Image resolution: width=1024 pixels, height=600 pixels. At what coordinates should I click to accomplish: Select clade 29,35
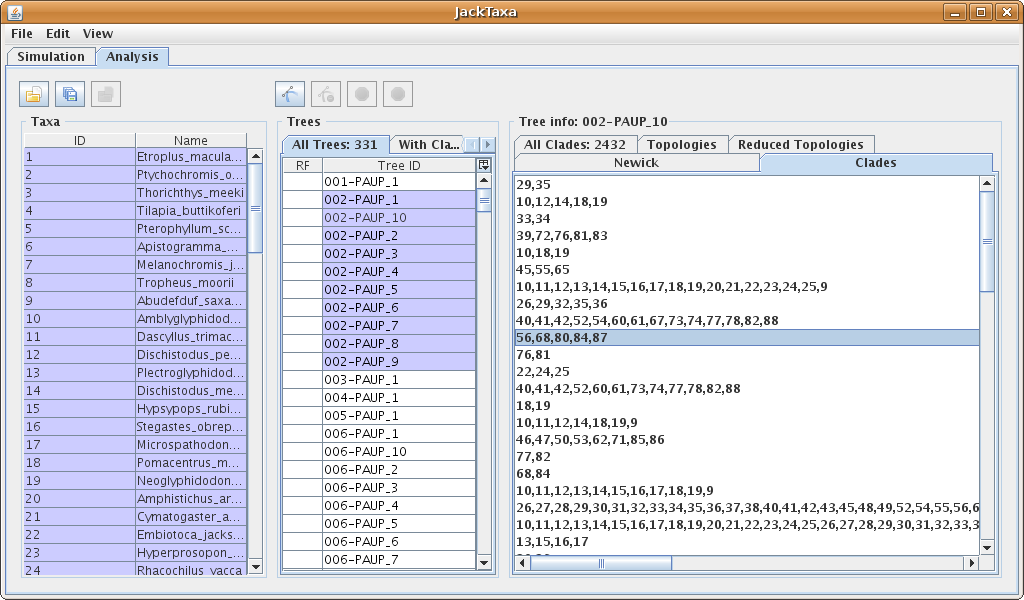(x=747, y=185)
